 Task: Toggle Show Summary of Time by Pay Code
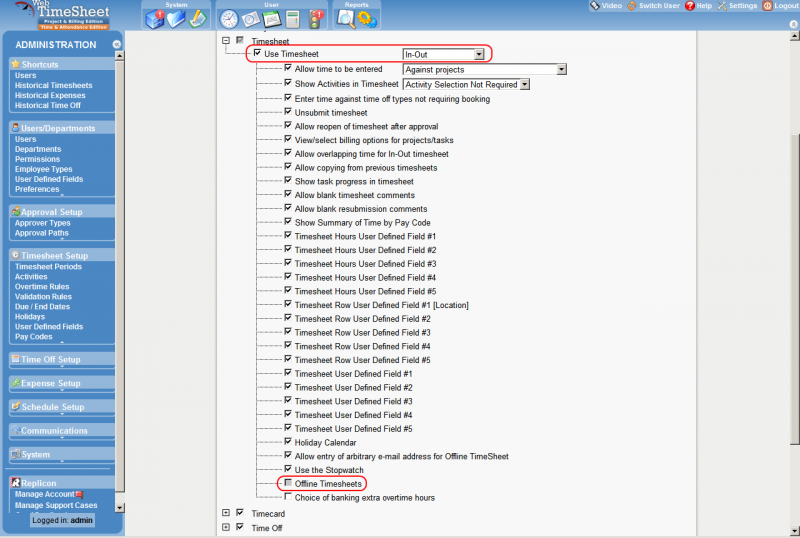[288, 222]
